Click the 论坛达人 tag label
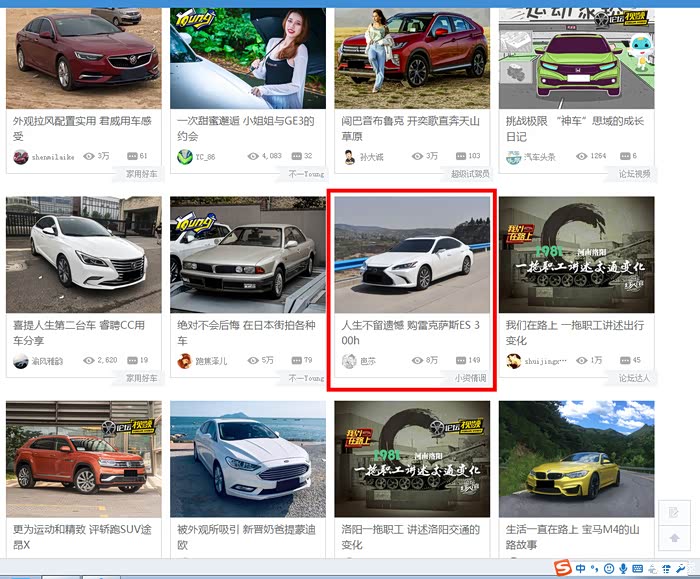 coord(634,378)
